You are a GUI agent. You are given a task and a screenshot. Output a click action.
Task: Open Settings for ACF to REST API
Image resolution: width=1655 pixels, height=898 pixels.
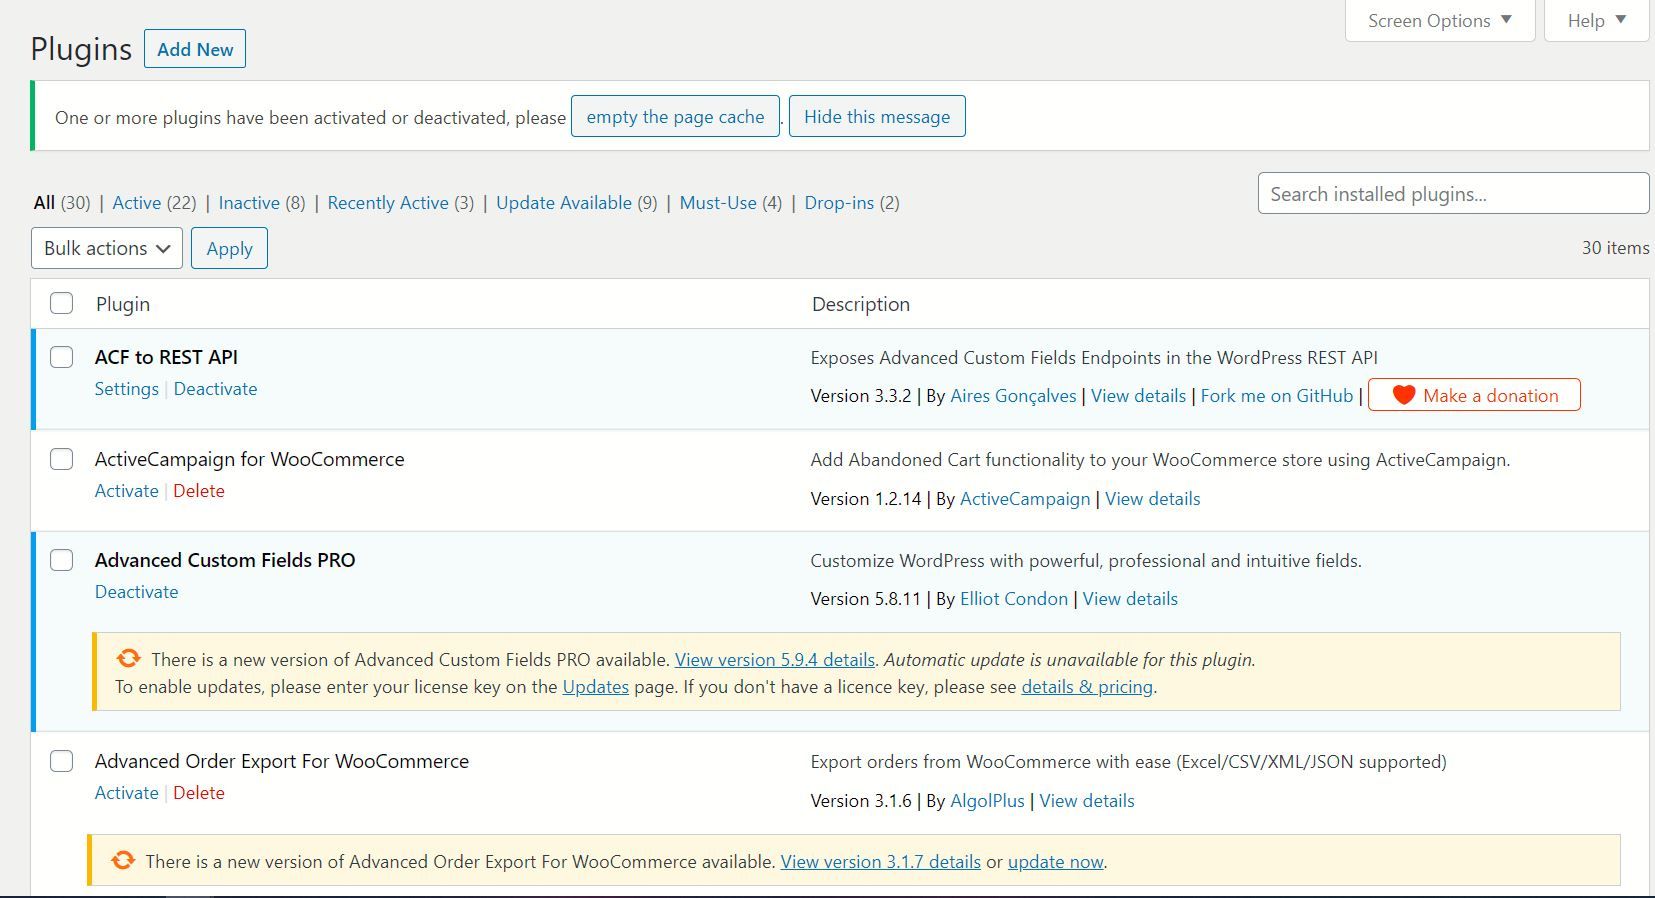pyautogui.click(x=126, y=388)
